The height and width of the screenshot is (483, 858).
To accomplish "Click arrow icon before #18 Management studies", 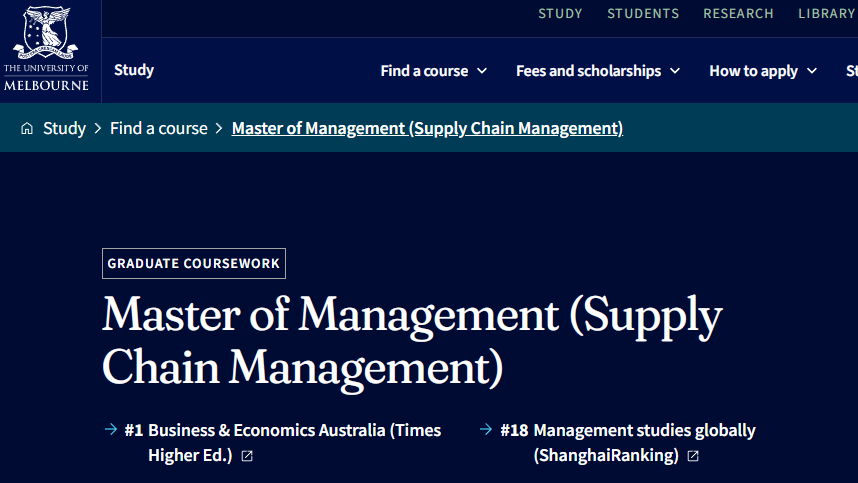I will point(486,430).
